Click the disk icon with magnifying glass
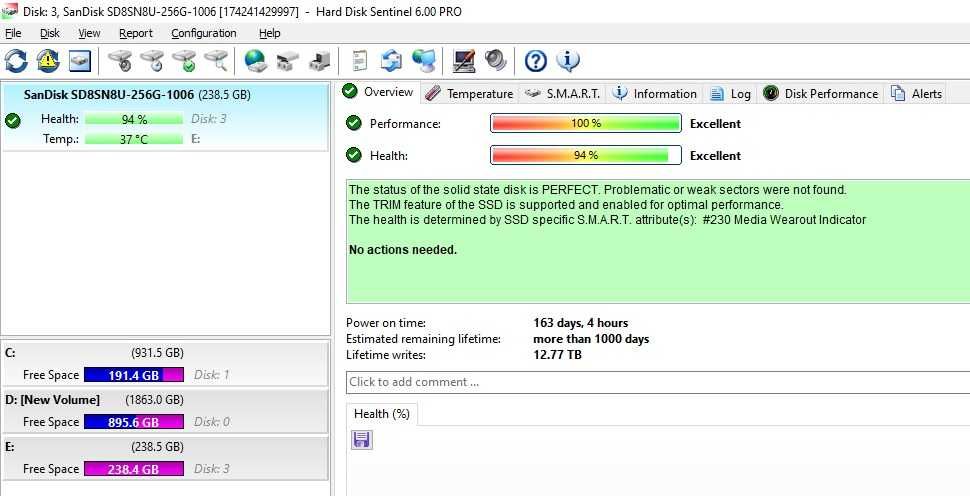 [x=216, y=61]
